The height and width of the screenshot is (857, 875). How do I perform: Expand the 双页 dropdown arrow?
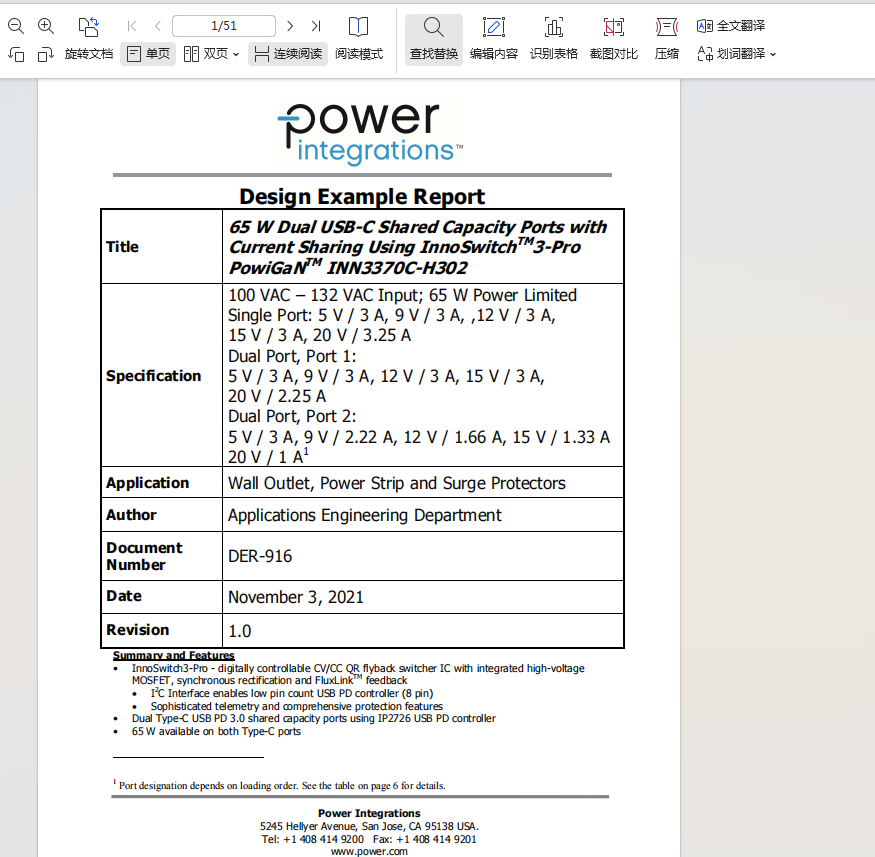[x=236, y=54]
